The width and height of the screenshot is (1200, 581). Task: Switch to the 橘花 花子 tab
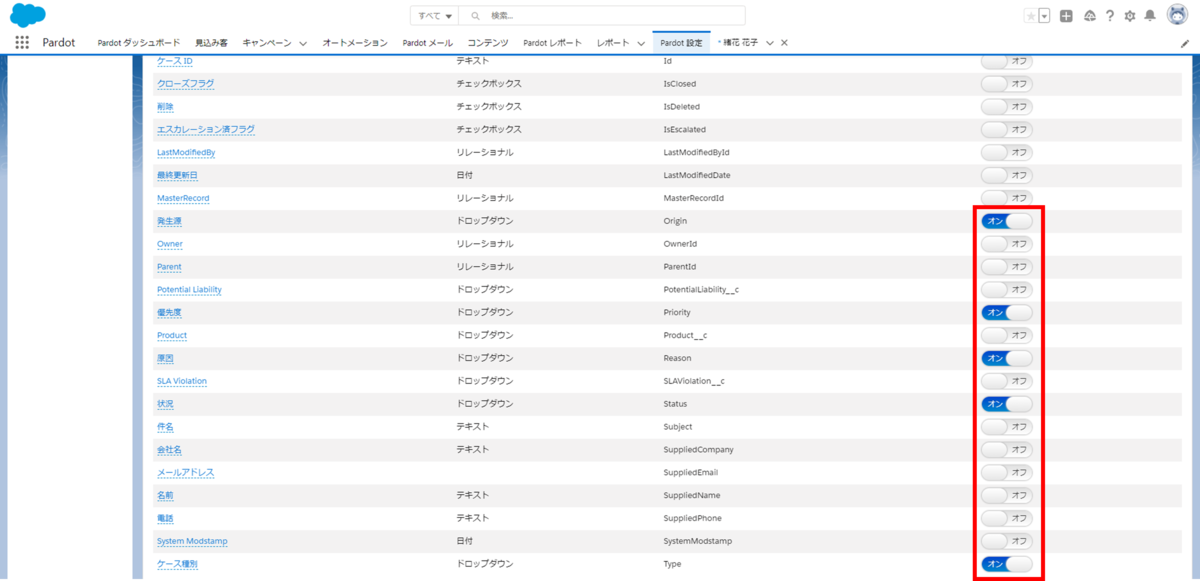(x=740, y=43)
